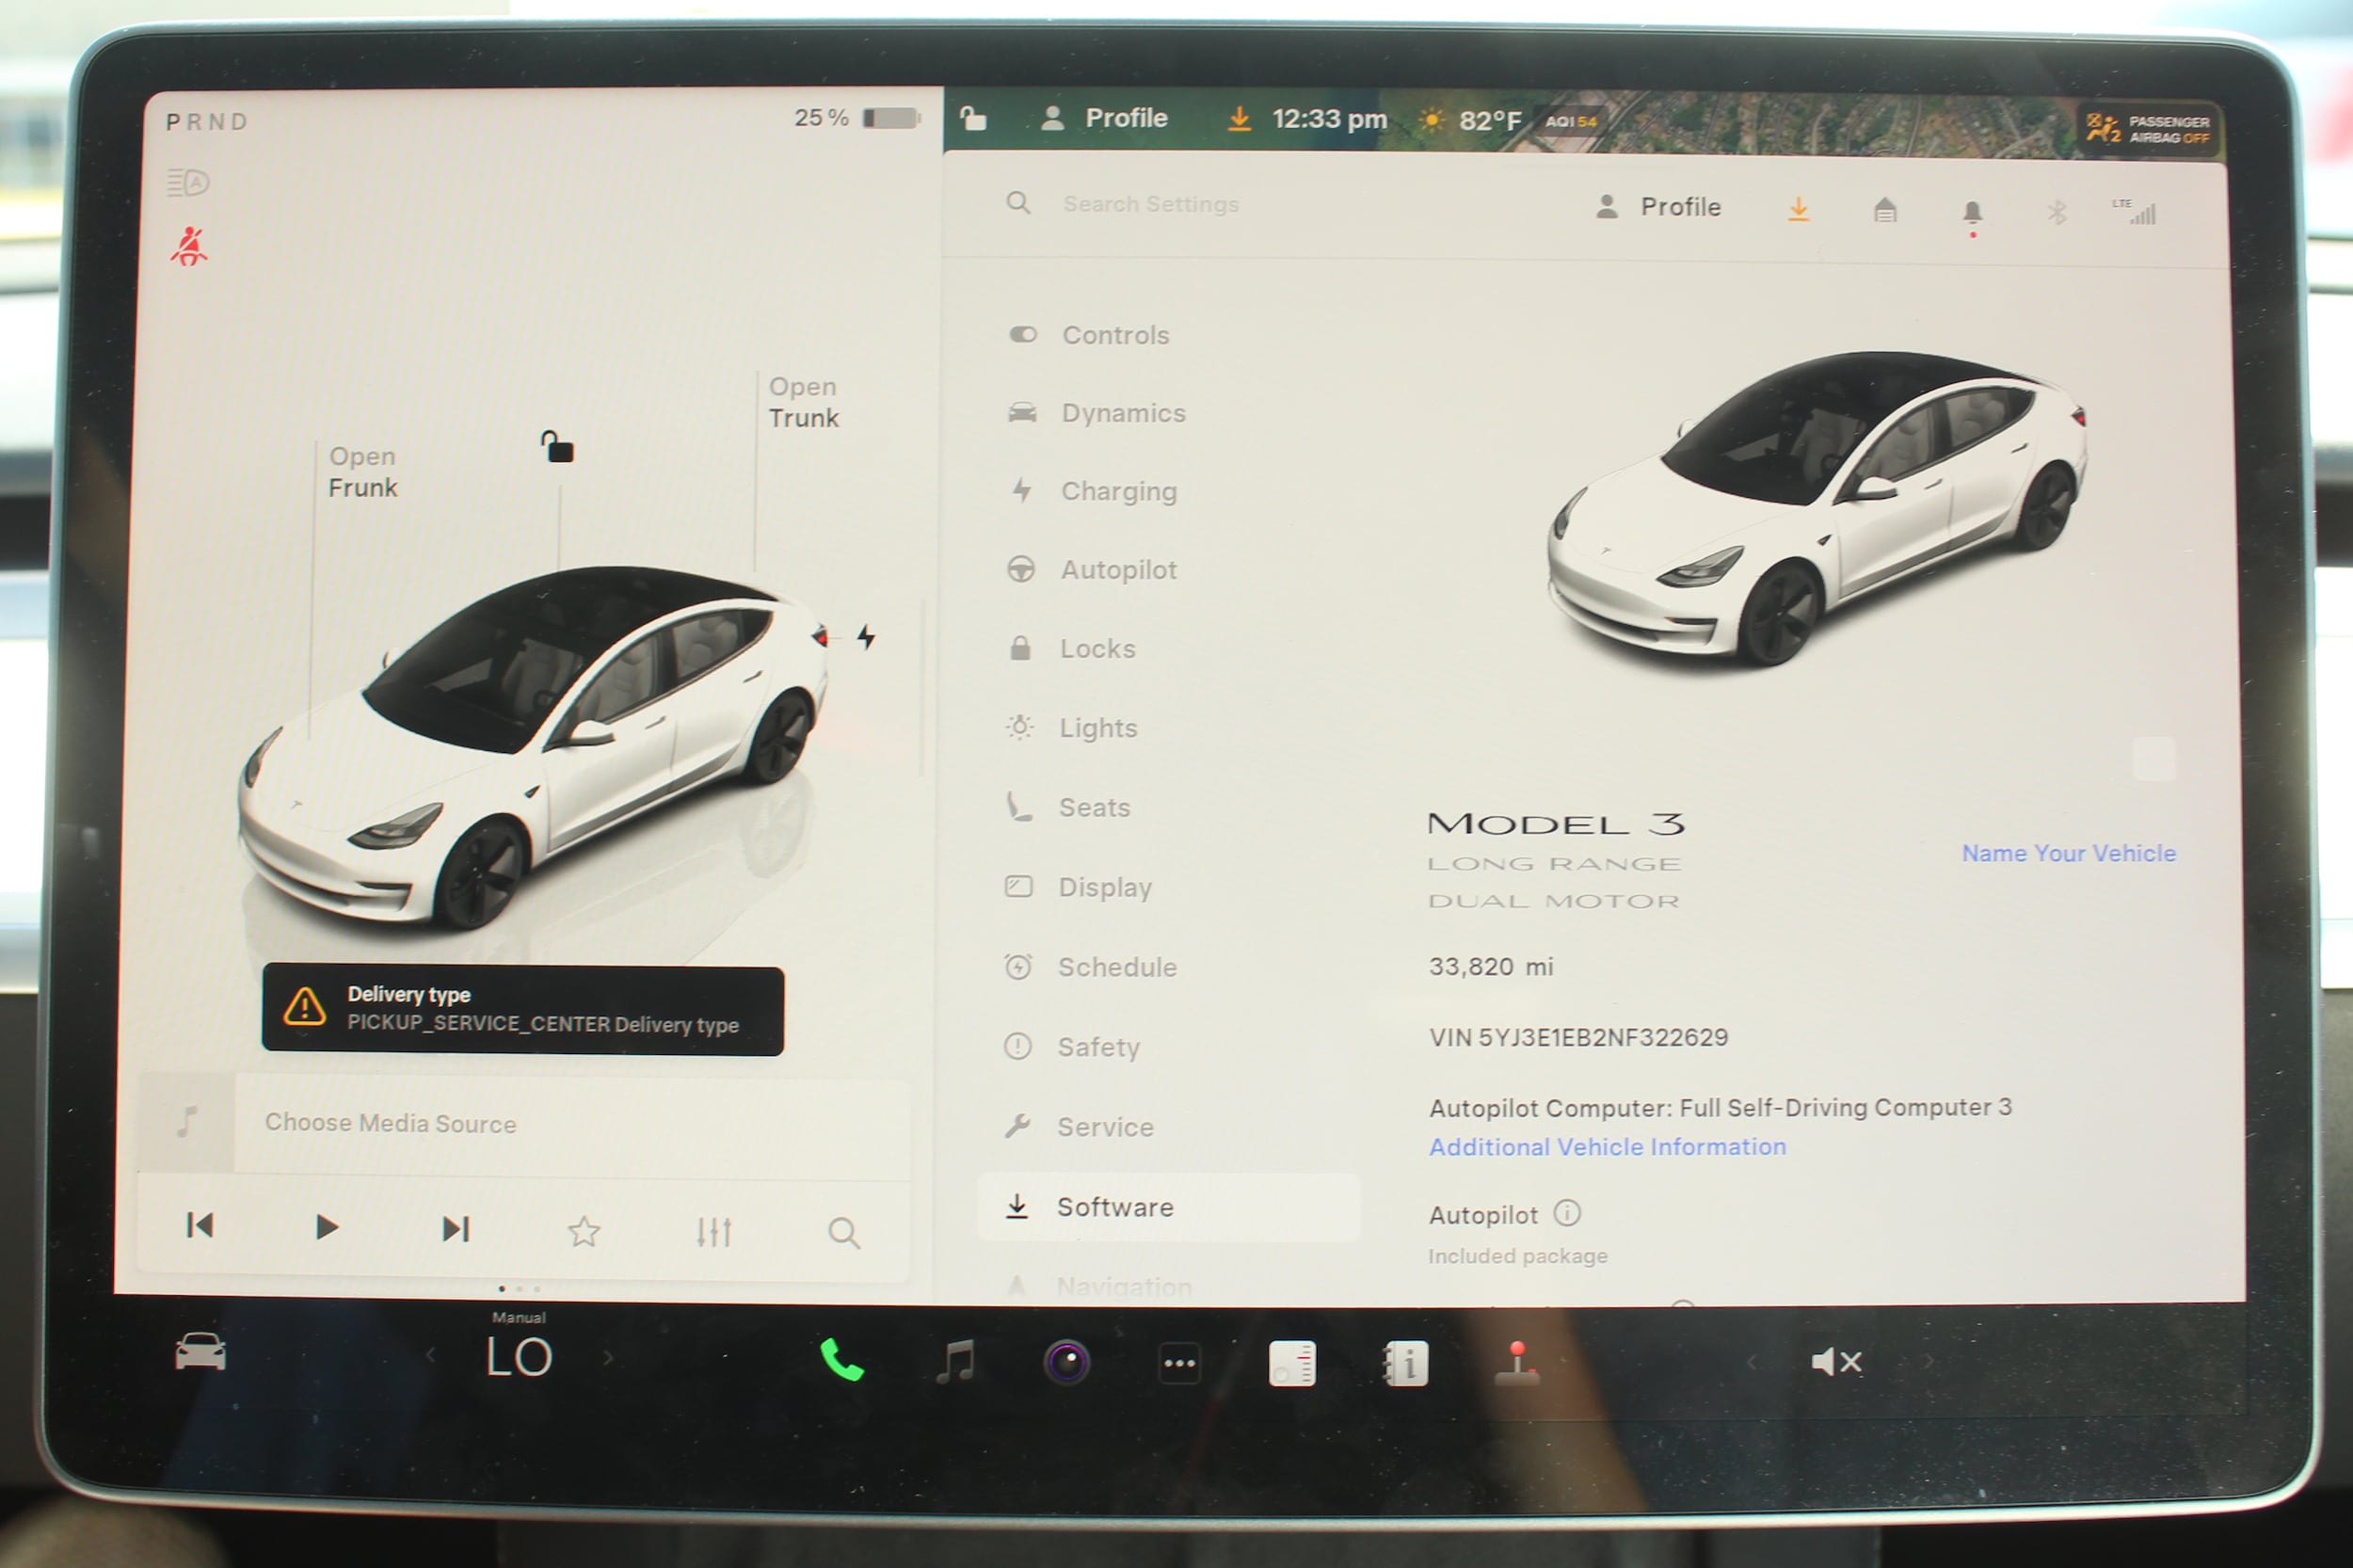This screenshot has height=1568, width=2353.
Task: Select the Software settings menu
Action: click(1168, 1207)
